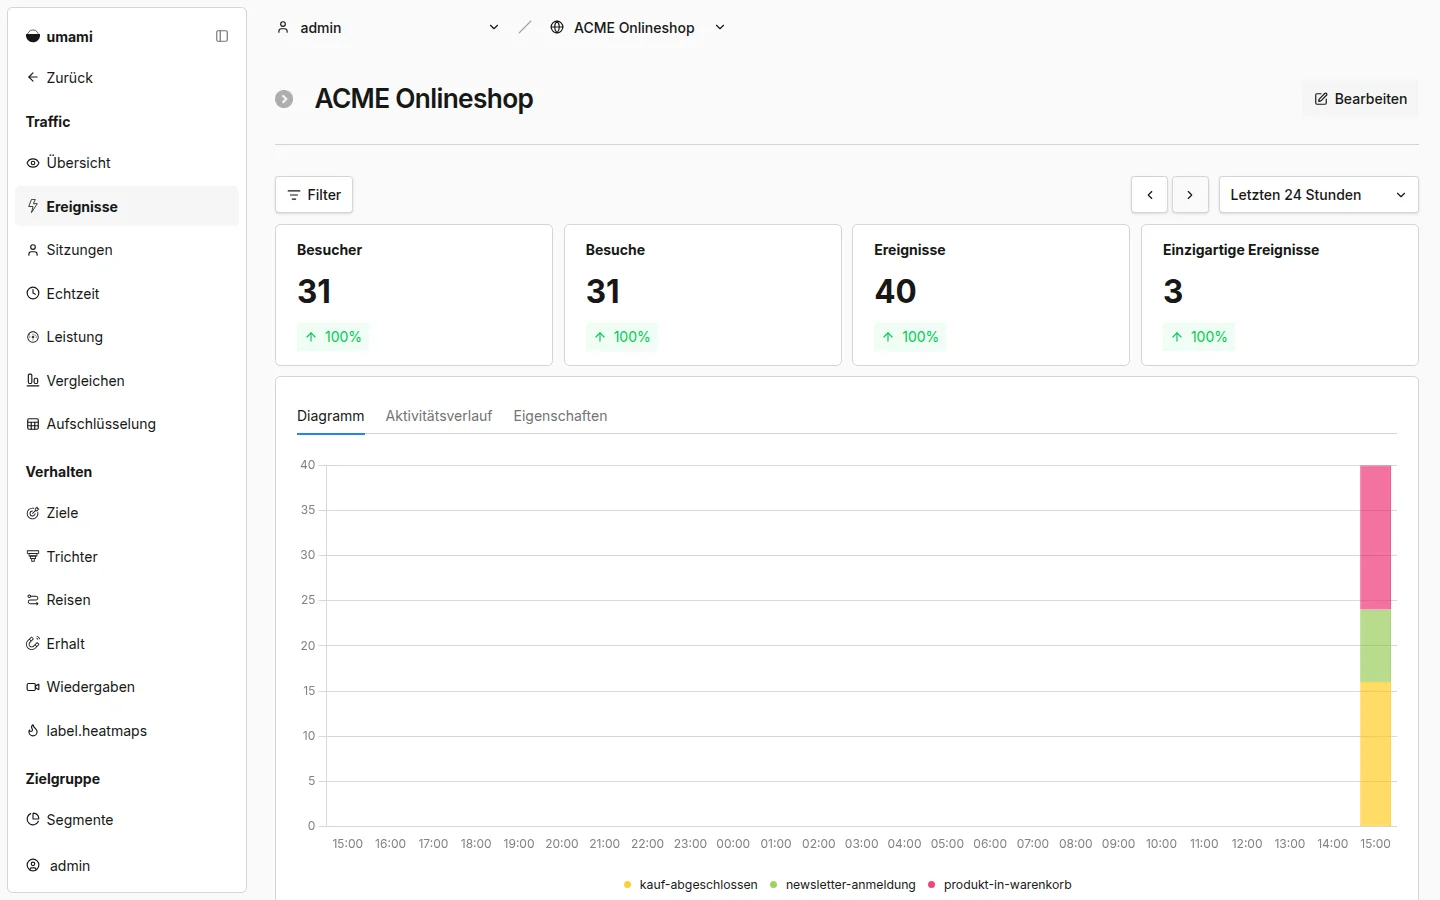This screenshot has height=900, width=1440.
Task: Open Reisen page in the sidebar
Action: pos(127,600)
